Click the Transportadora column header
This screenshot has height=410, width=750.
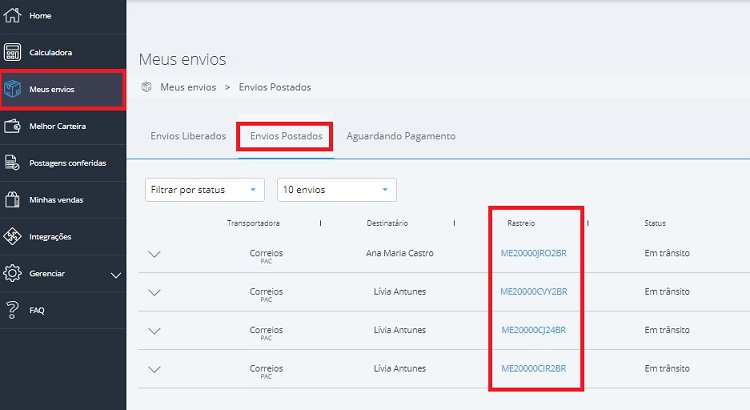[x=253, y=223]
